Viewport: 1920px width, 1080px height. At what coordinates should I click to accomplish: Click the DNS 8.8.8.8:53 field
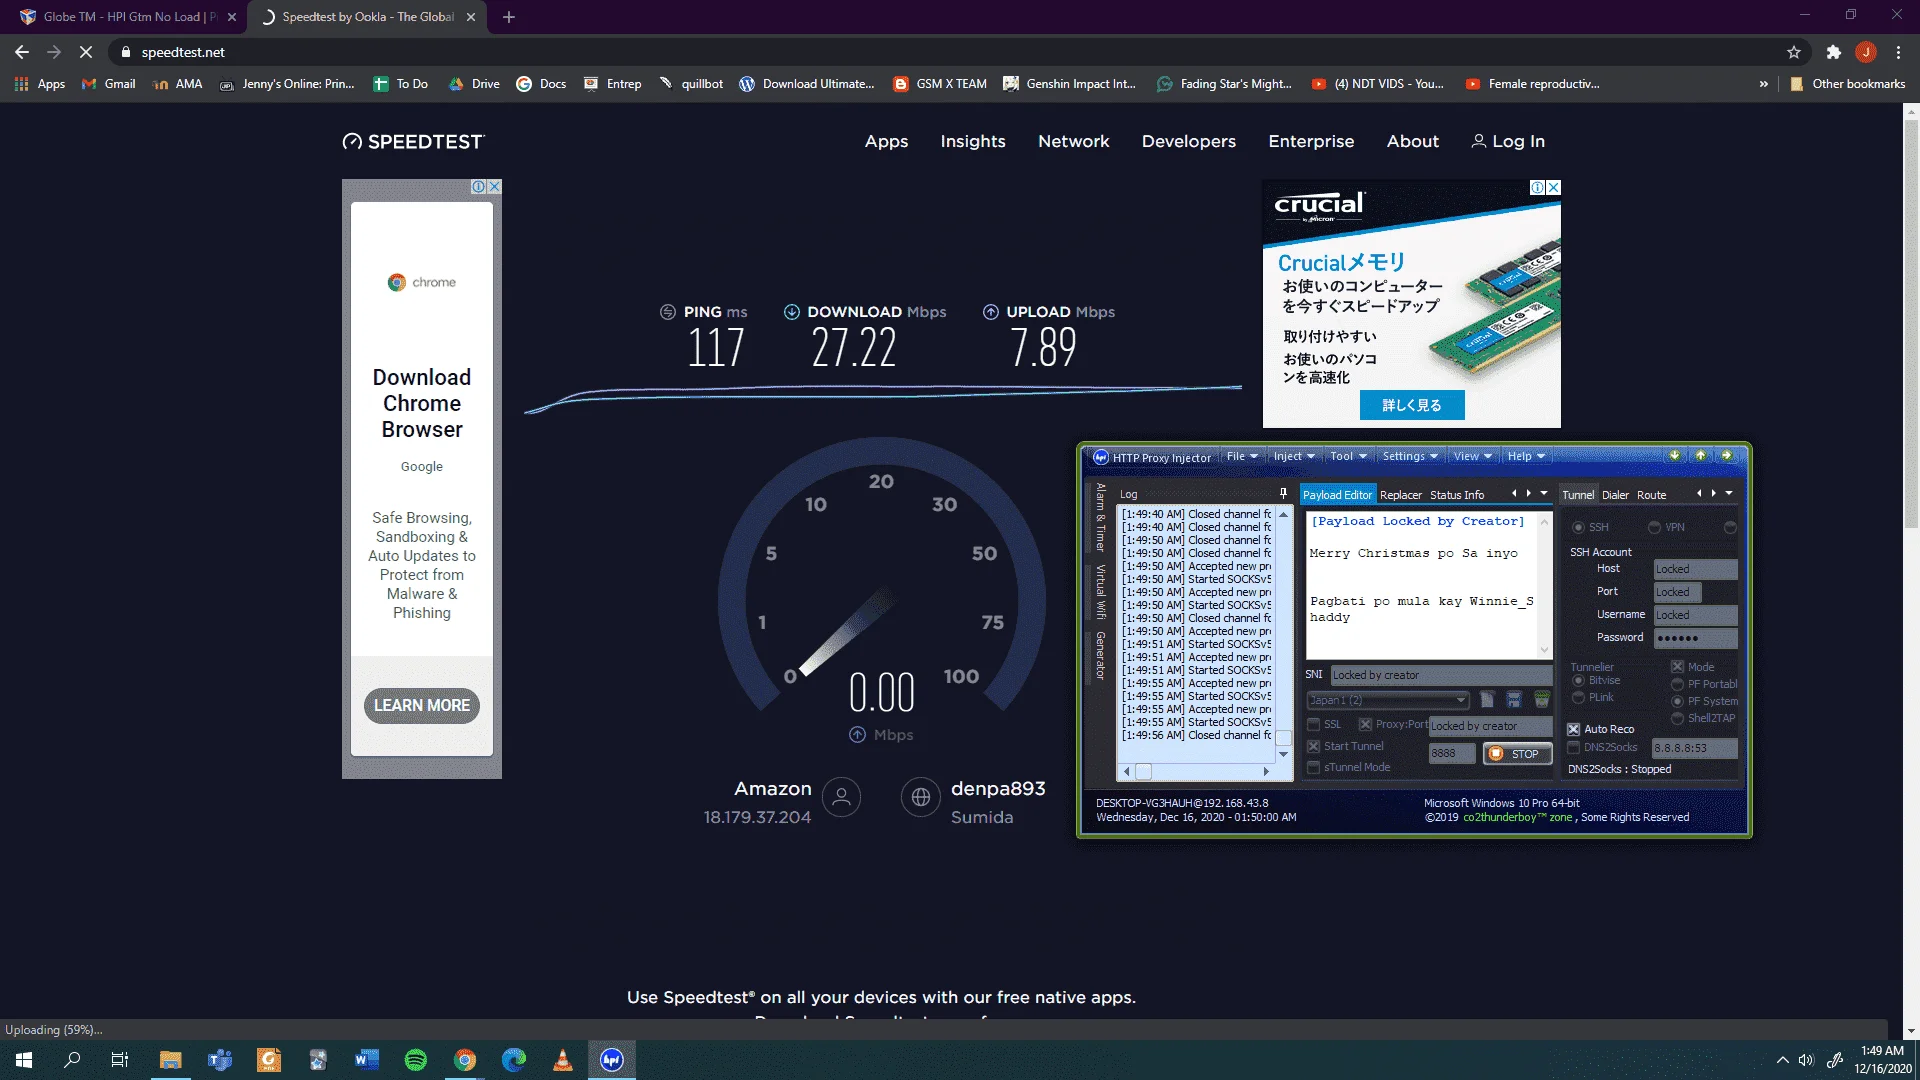click(1694, 748)
